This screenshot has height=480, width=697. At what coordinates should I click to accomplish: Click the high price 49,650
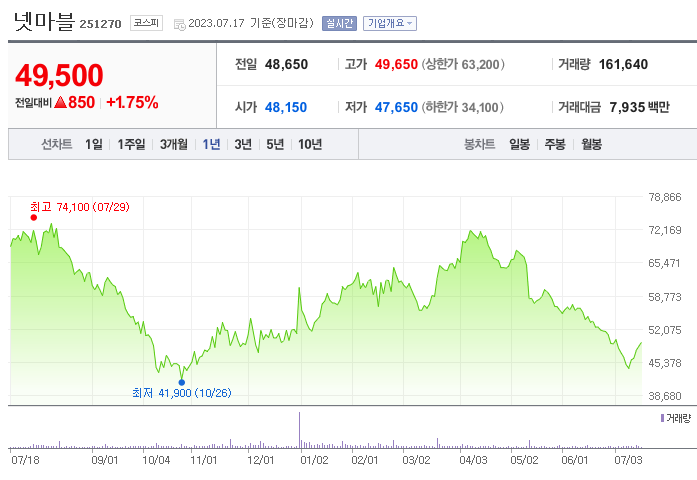pos(396,64)
